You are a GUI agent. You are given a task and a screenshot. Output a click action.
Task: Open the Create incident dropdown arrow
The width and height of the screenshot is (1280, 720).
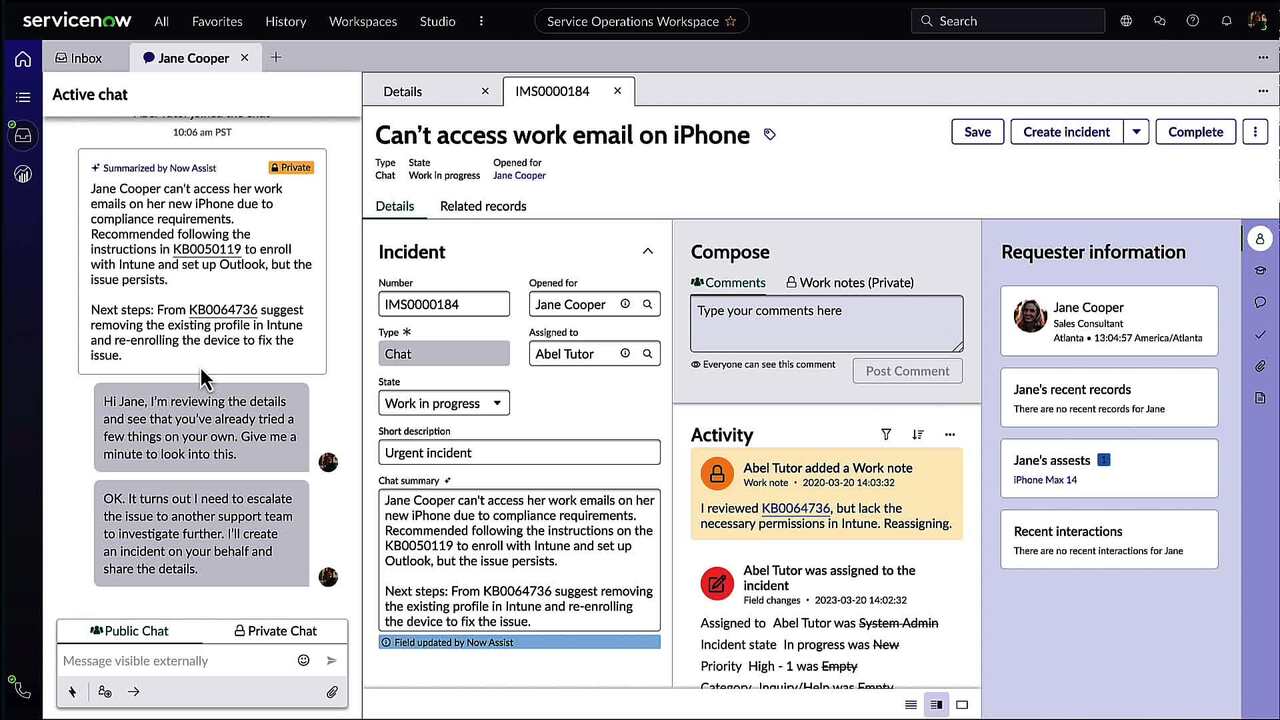pyautogui.click(x=1136, y=131)
